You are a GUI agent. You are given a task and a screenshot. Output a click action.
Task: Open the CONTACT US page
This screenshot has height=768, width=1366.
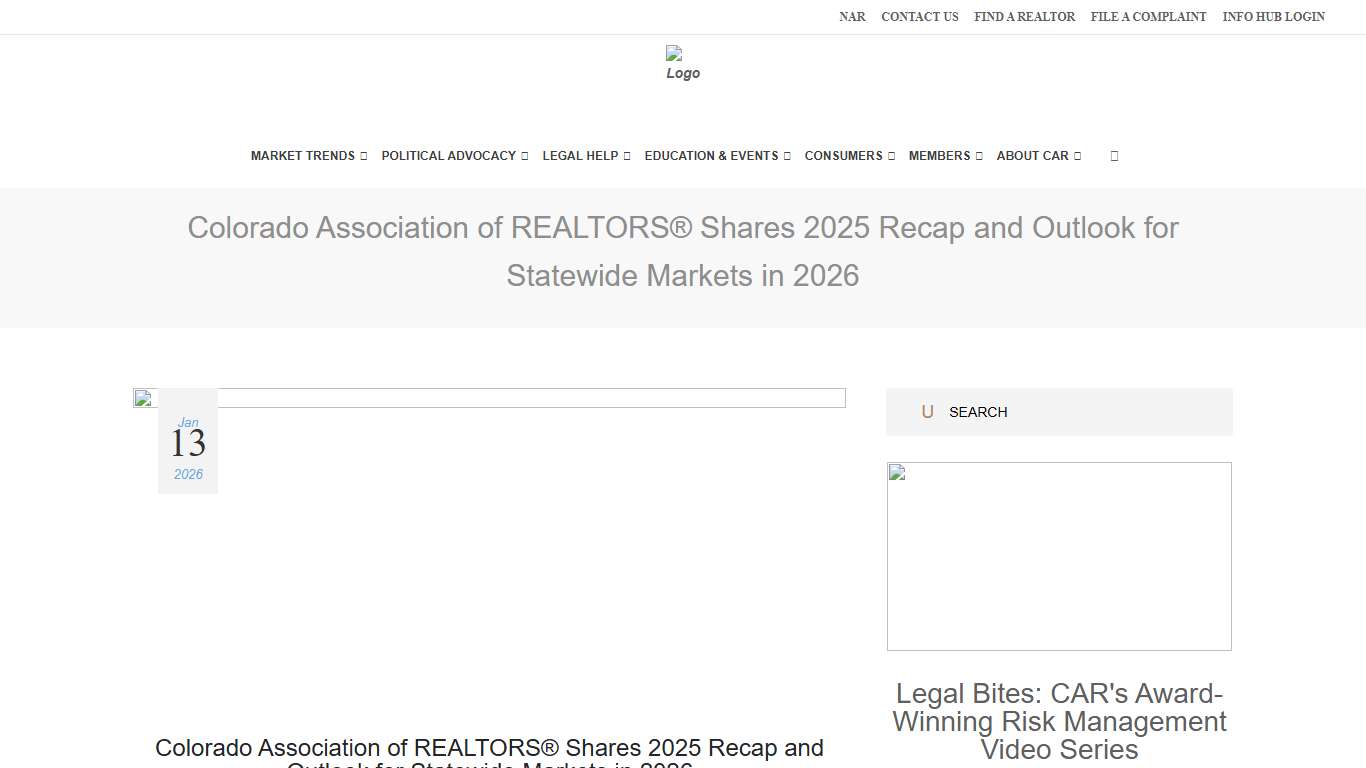(919, 17)
